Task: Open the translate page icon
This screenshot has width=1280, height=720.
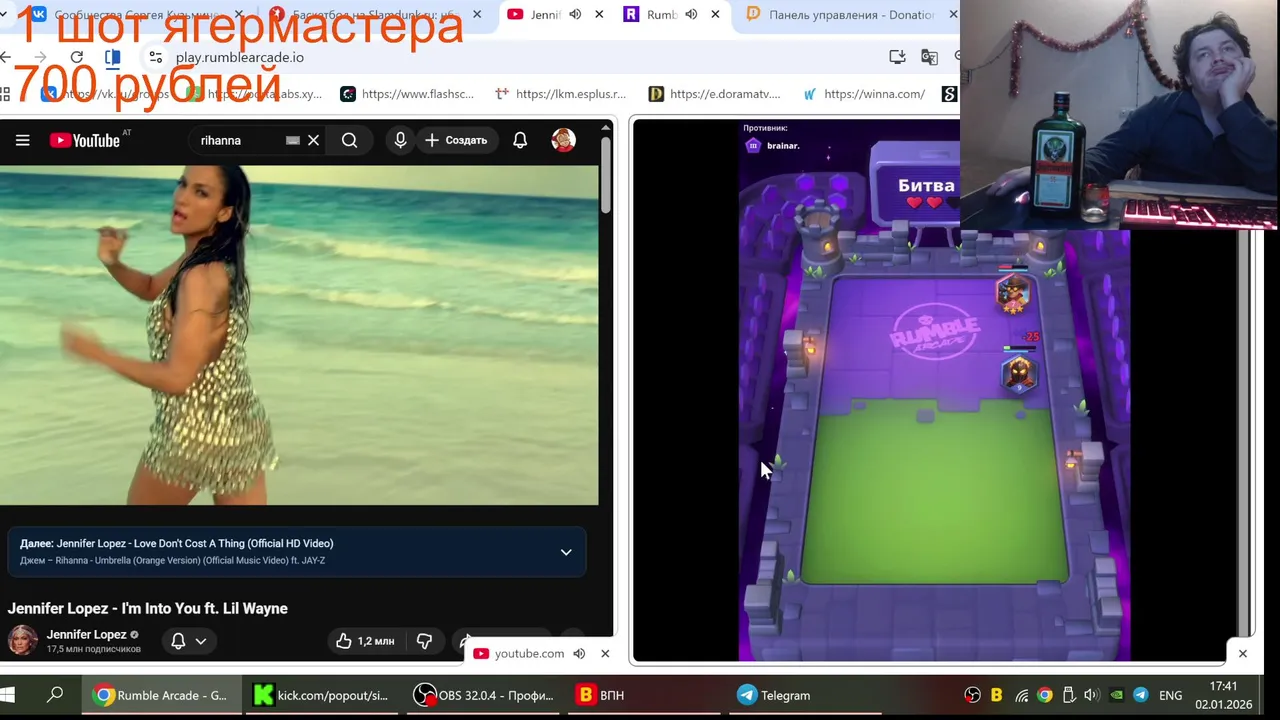Action: coord(929,57)
